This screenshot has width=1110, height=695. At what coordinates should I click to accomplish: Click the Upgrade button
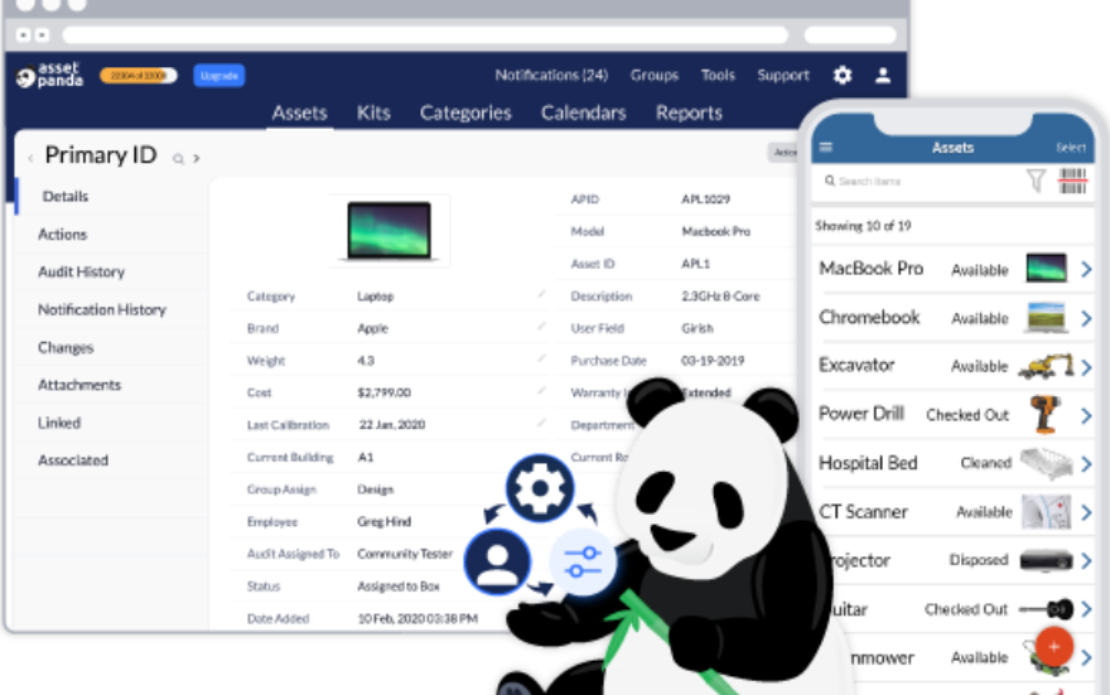(x=218, y=74)
